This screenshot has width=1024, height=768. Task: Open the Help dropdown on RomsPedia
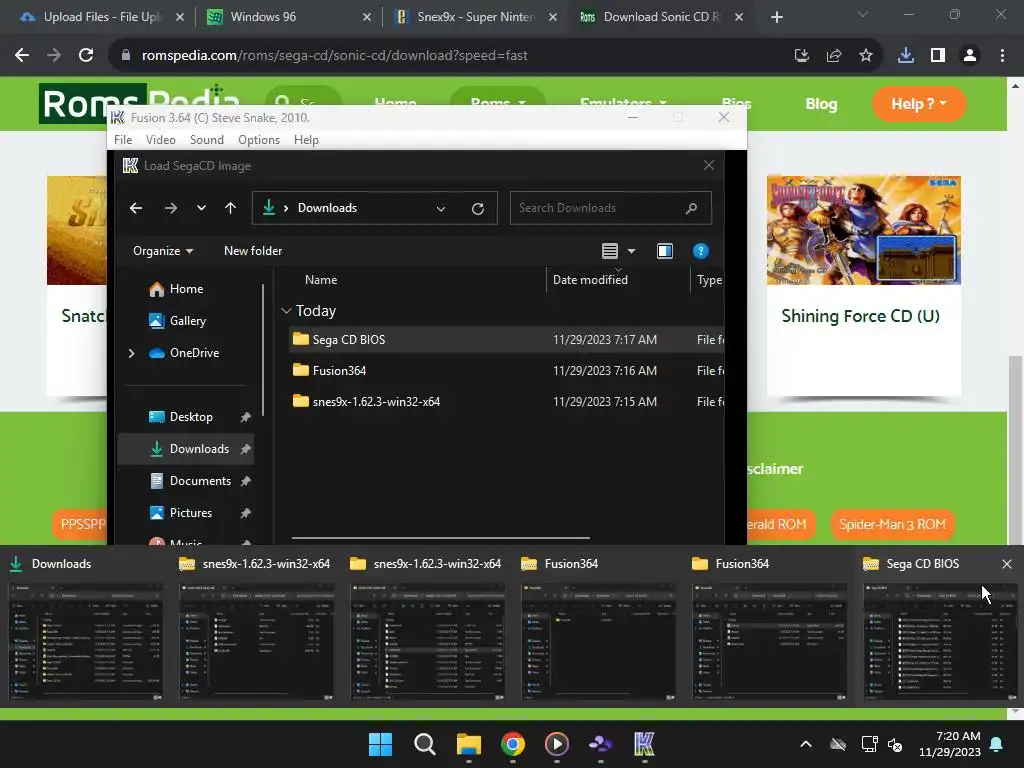click(x=919, y=104)
